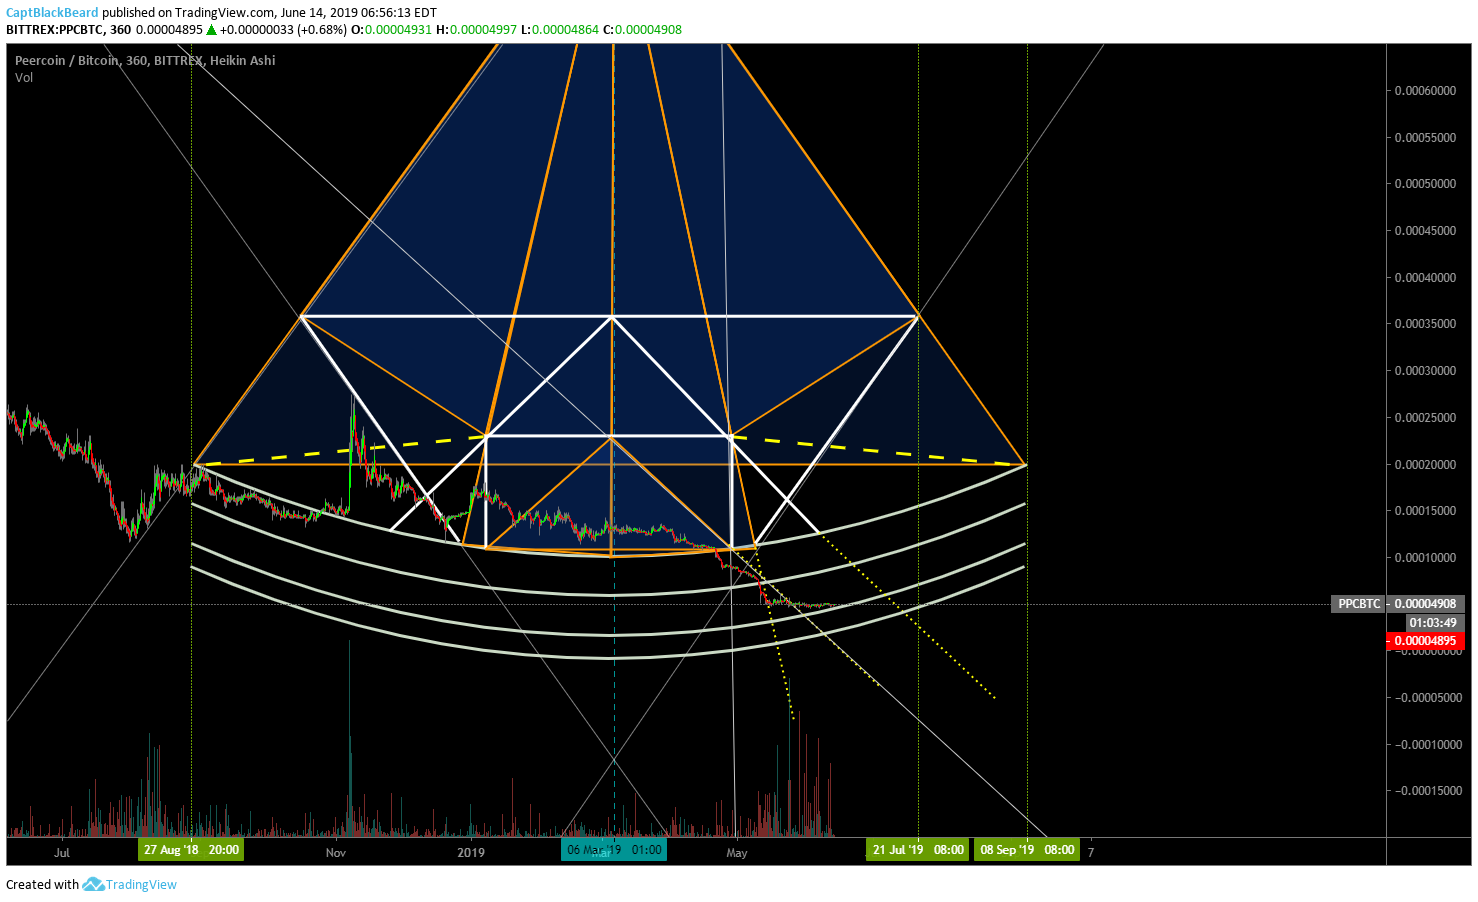Click the 2019 label on time axis
Image resolution: width=1478 pixels, height=902 pixels.
pos(471,853)
